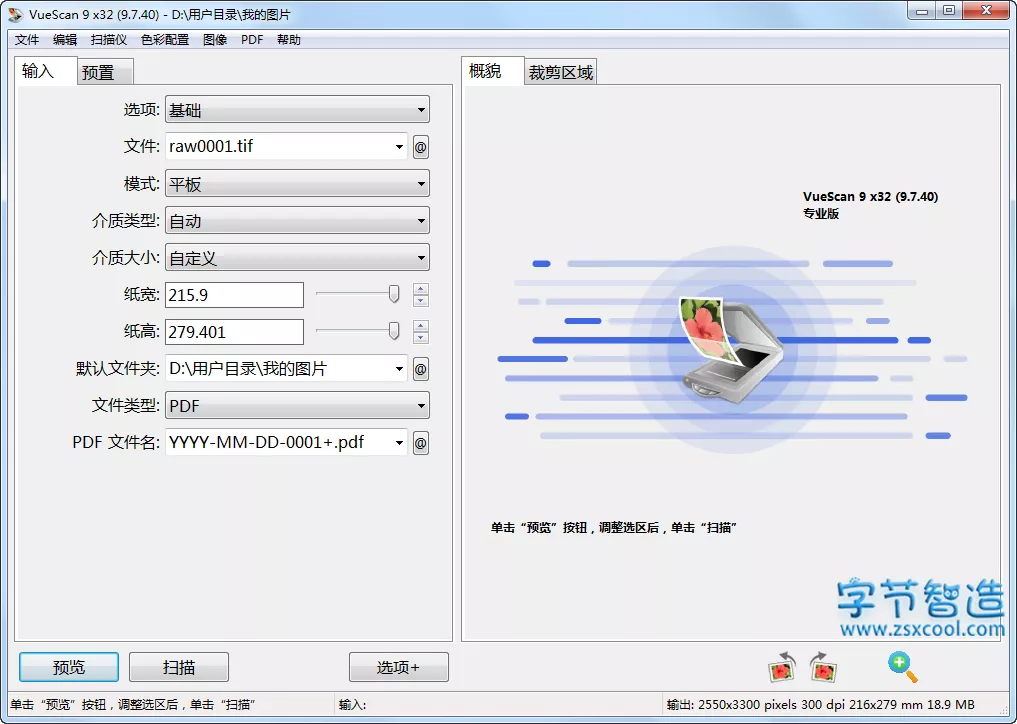Viewport: 1017px width, 724px height.
Task: Expand the 文件 raw0001.tif combo box arrow
Action: click(399, 147)
